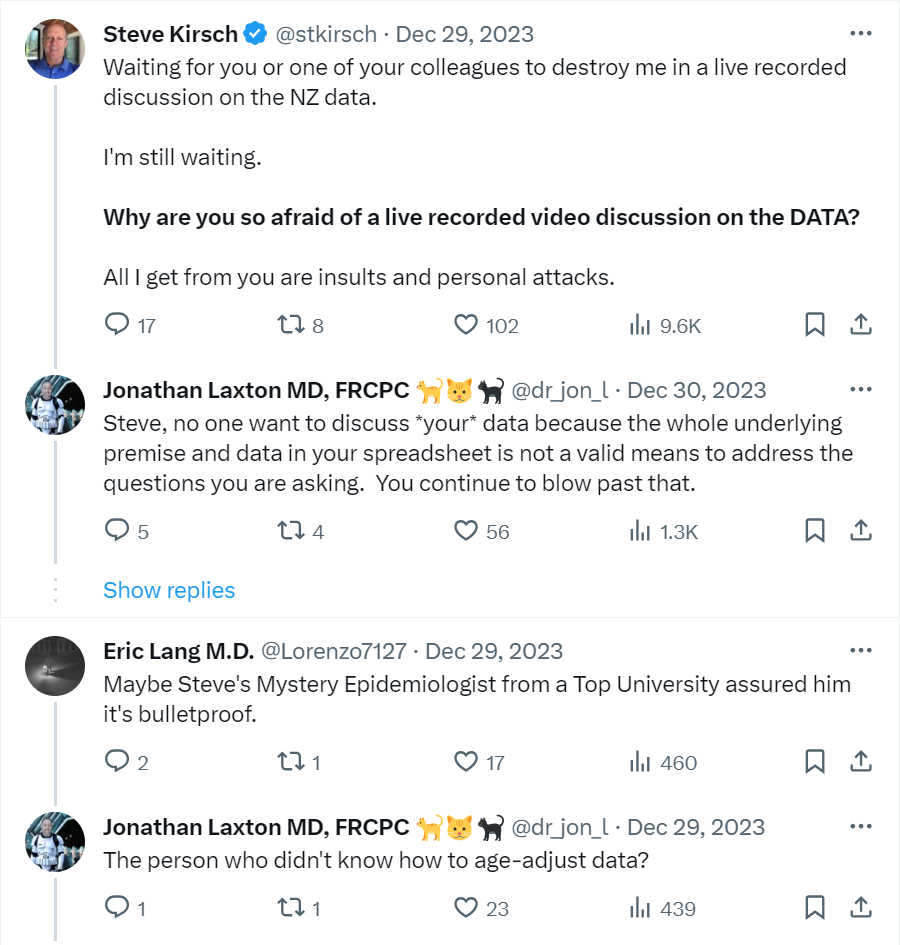Click Steve Kirsch's profile avatar

click(x=54, y=48)
